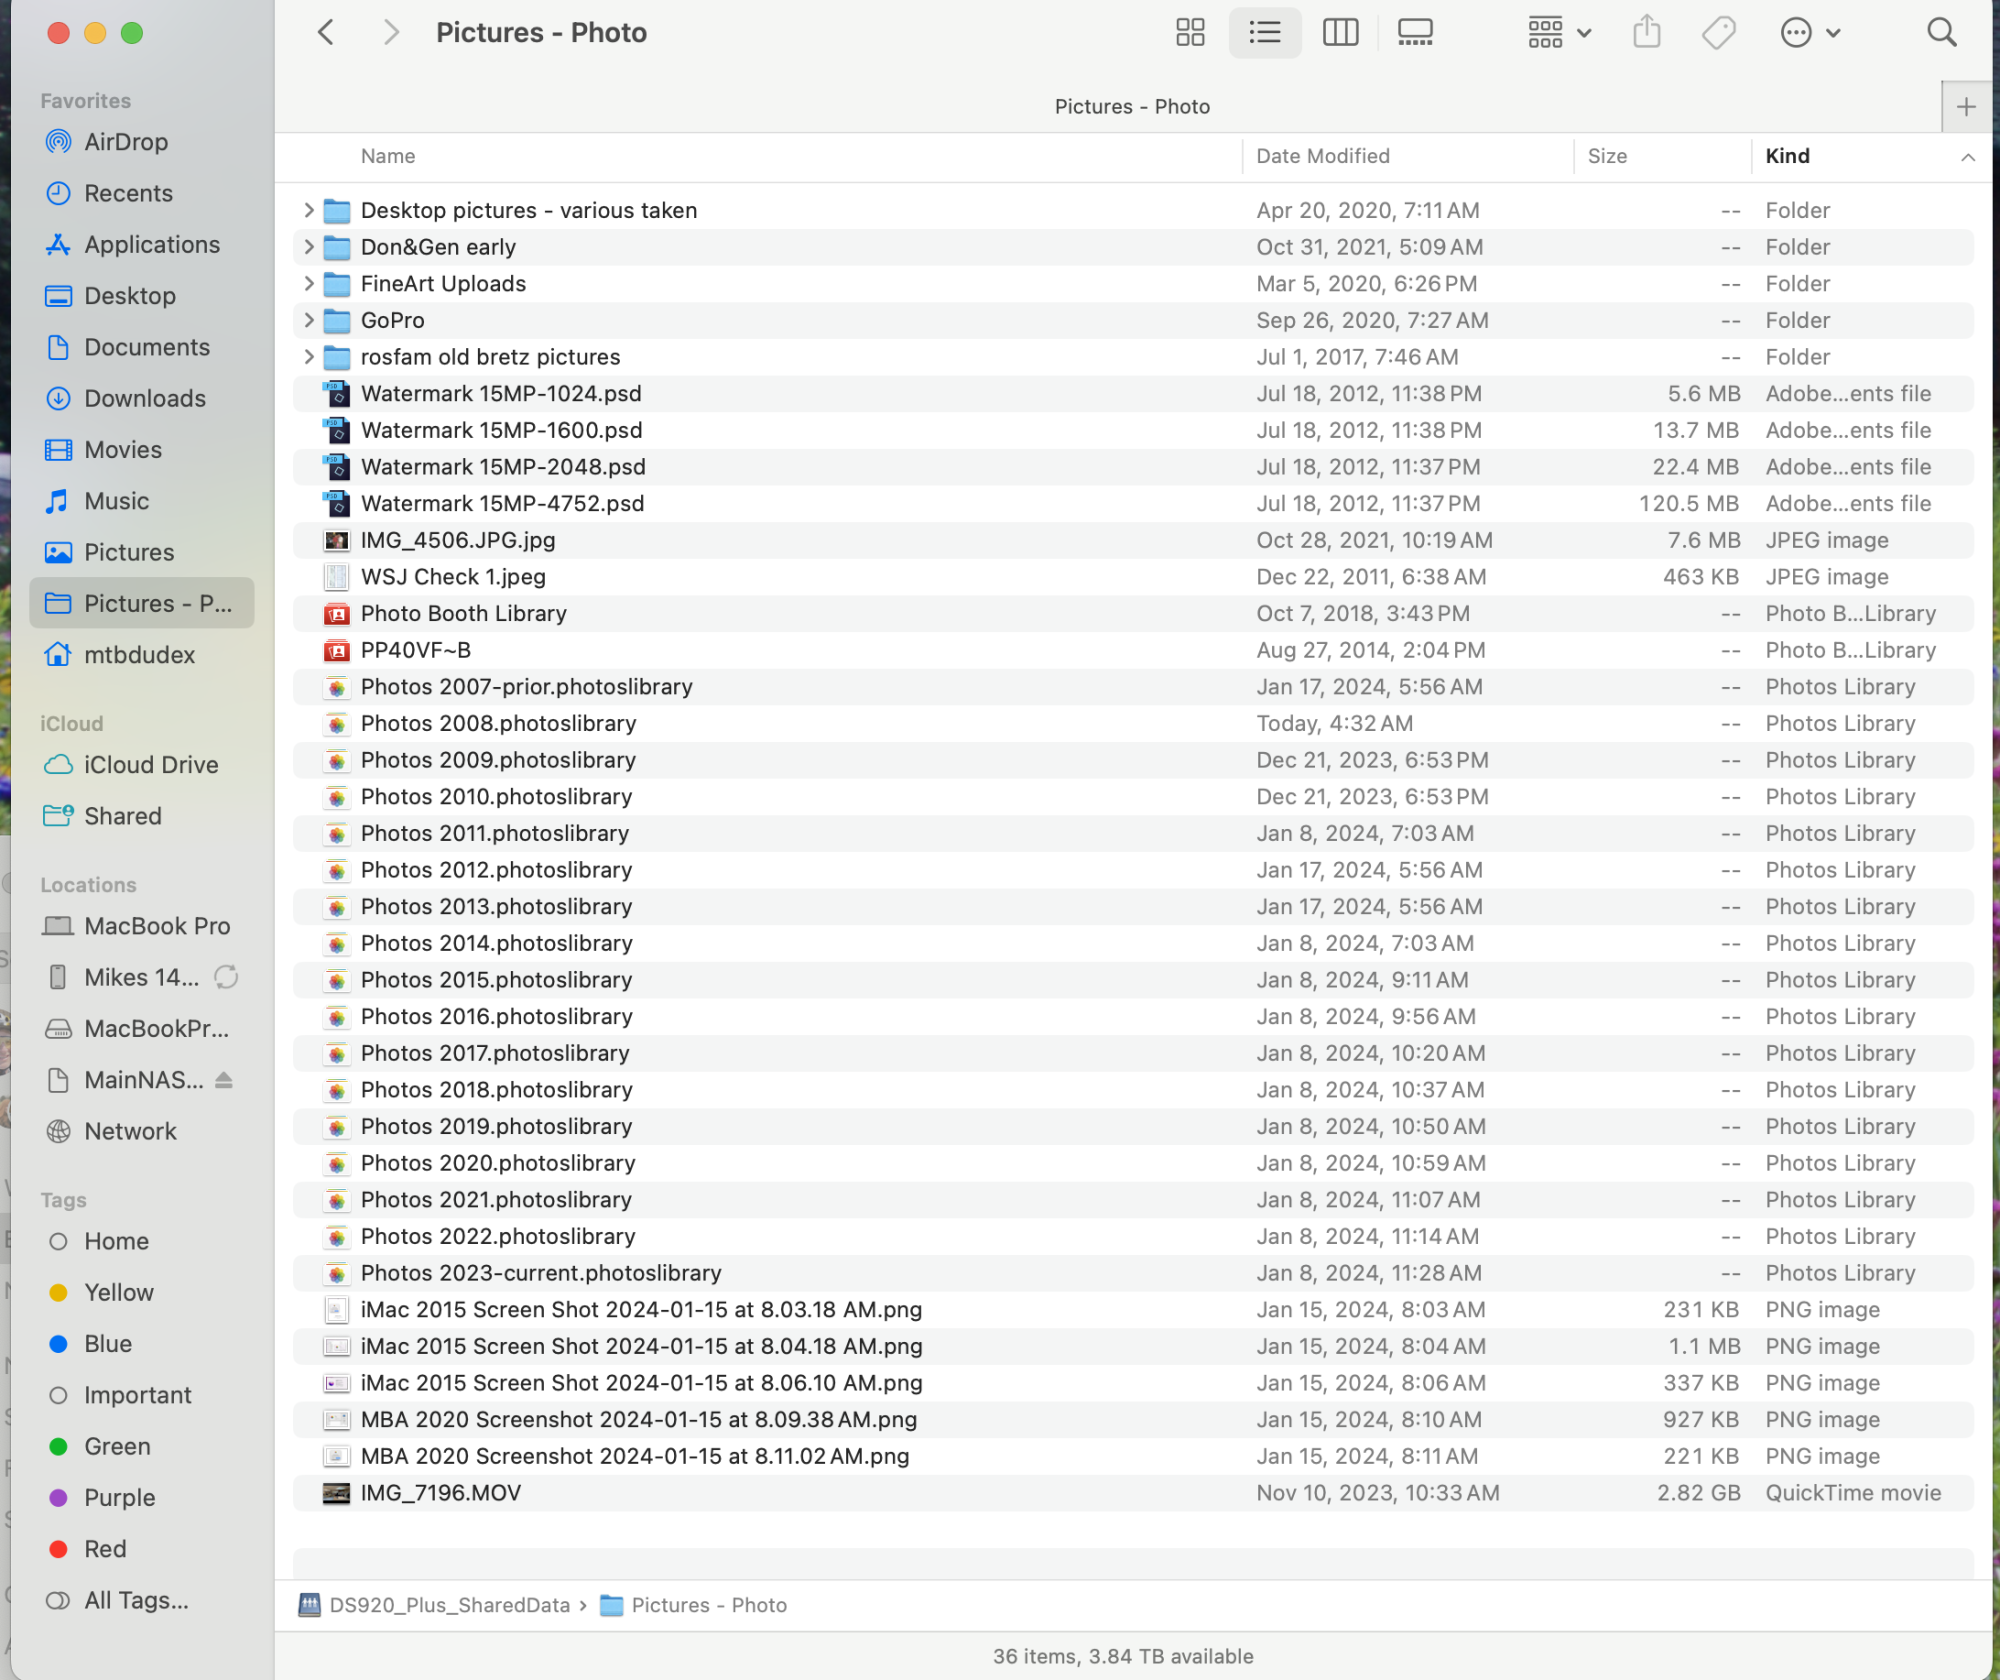Select Photos 2008.photoslibrary

[x=1133, y=724]
